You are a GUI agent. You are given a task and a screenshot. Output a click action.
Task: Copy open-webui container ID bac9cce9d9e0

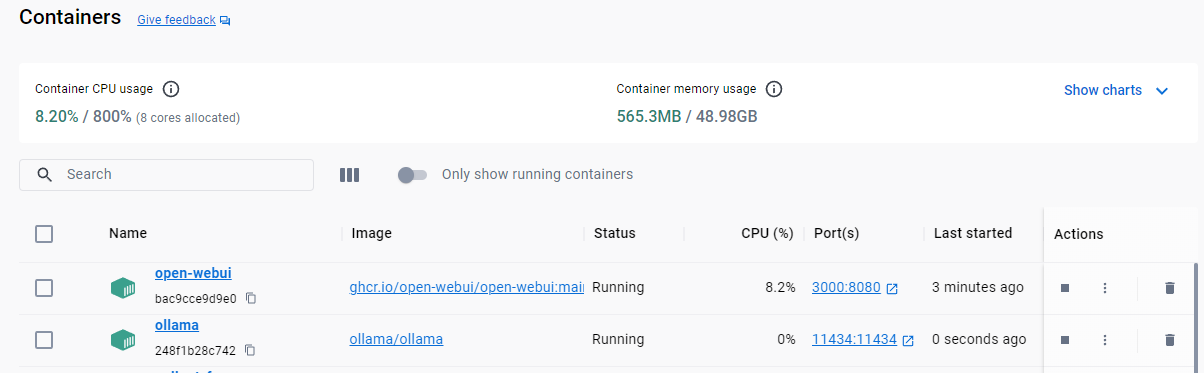251,298
